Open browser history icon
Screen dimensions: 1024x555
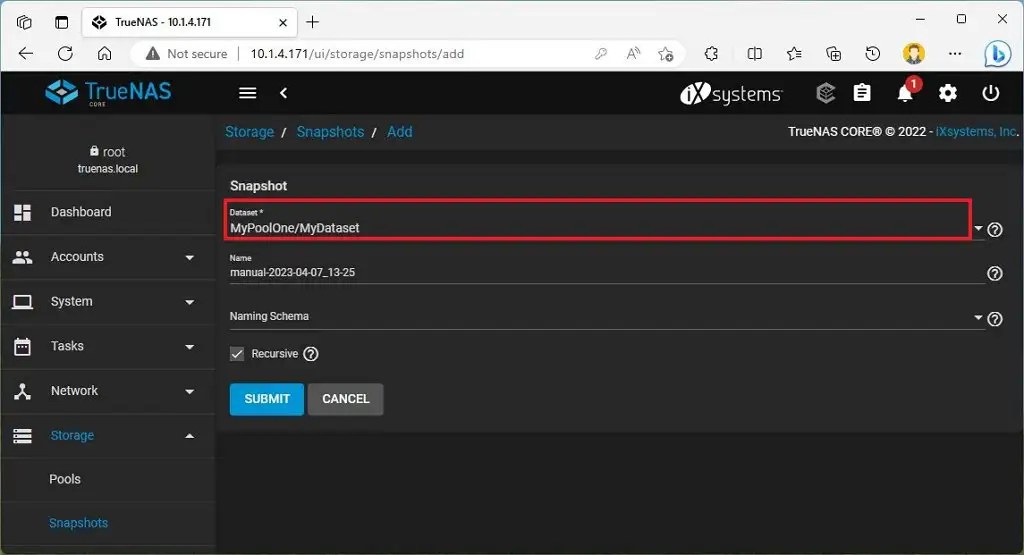pyautogui.click(x=872, y=54)
